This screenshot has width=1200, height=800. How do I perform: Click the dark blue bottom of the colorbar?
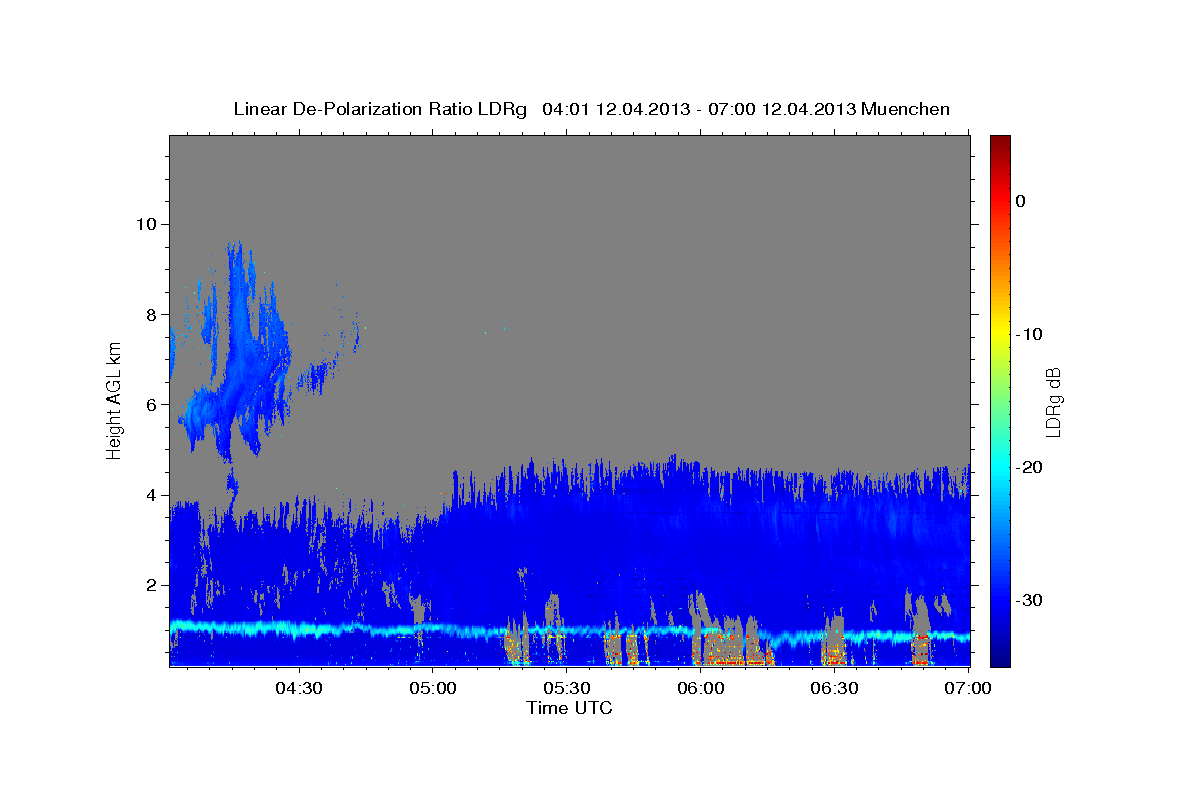click(x=1000, y=655)
